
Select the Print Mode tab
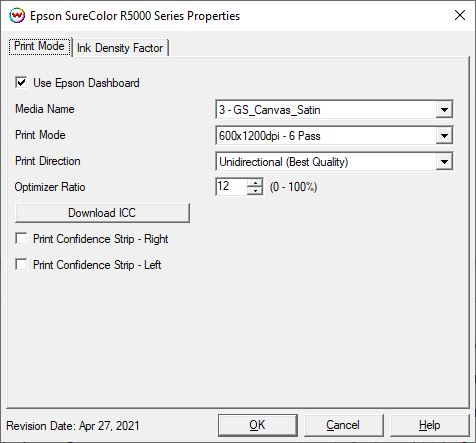(x=39, y=46)
